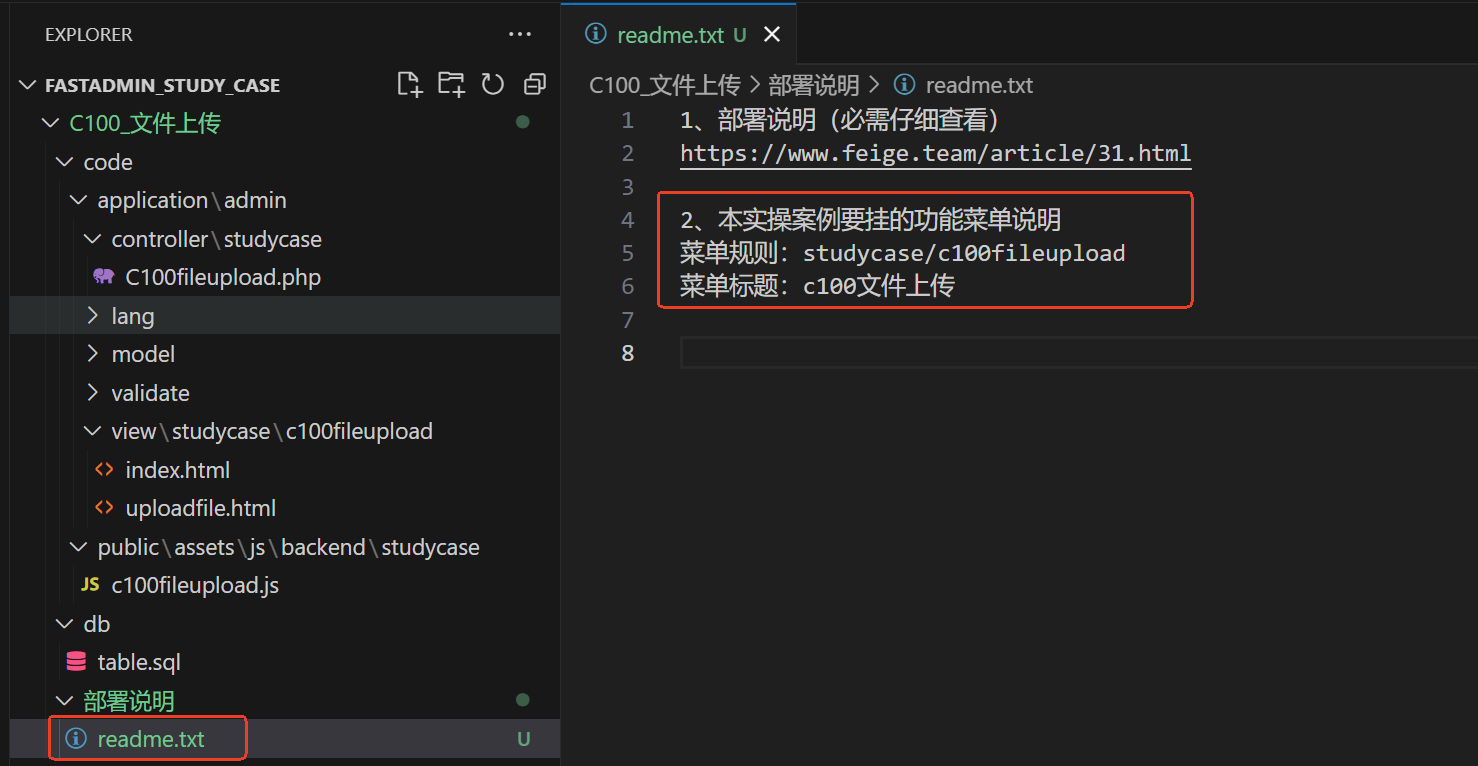This screenshot has width=1478, height=766.
Task: Expand the validate folder
Action: coord(93,393)
